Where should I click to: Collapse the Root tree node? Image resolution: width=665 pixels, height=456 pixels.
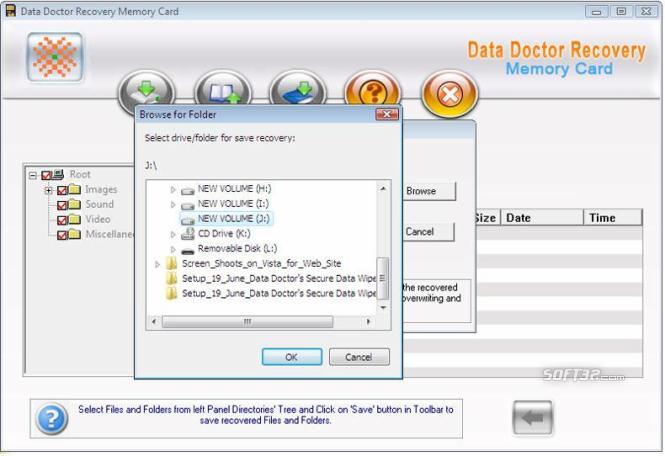click(x=33, y=175)
